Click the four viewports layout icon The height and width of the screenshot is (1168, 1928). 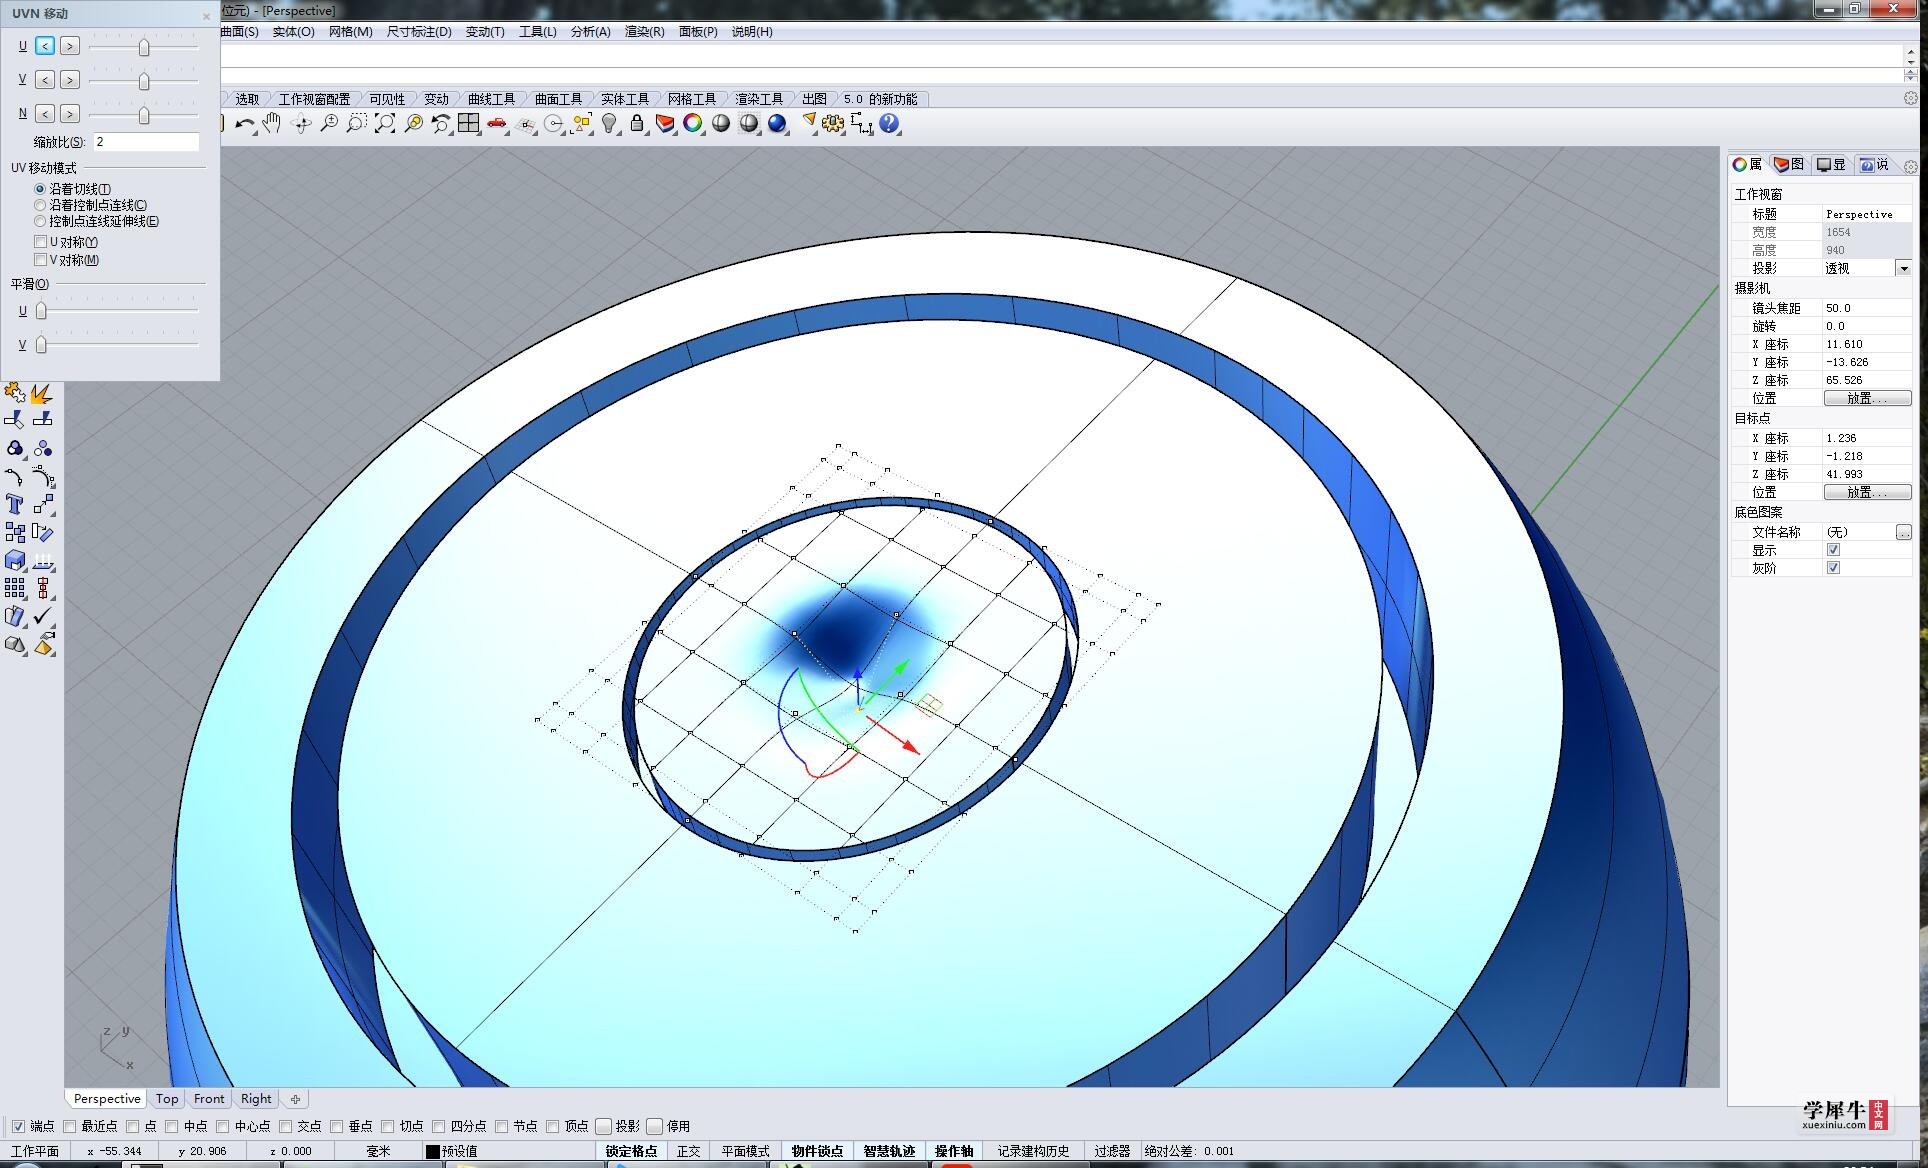tap(469, 124)
